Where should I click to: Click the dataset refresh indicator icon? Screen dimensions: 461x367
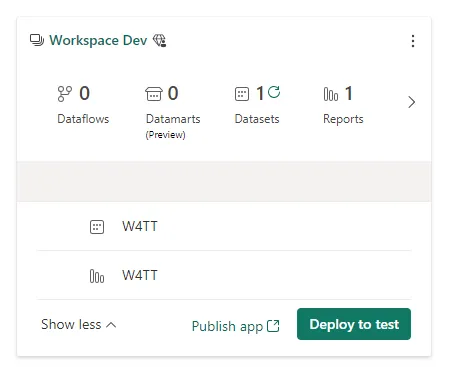(274, 92)
